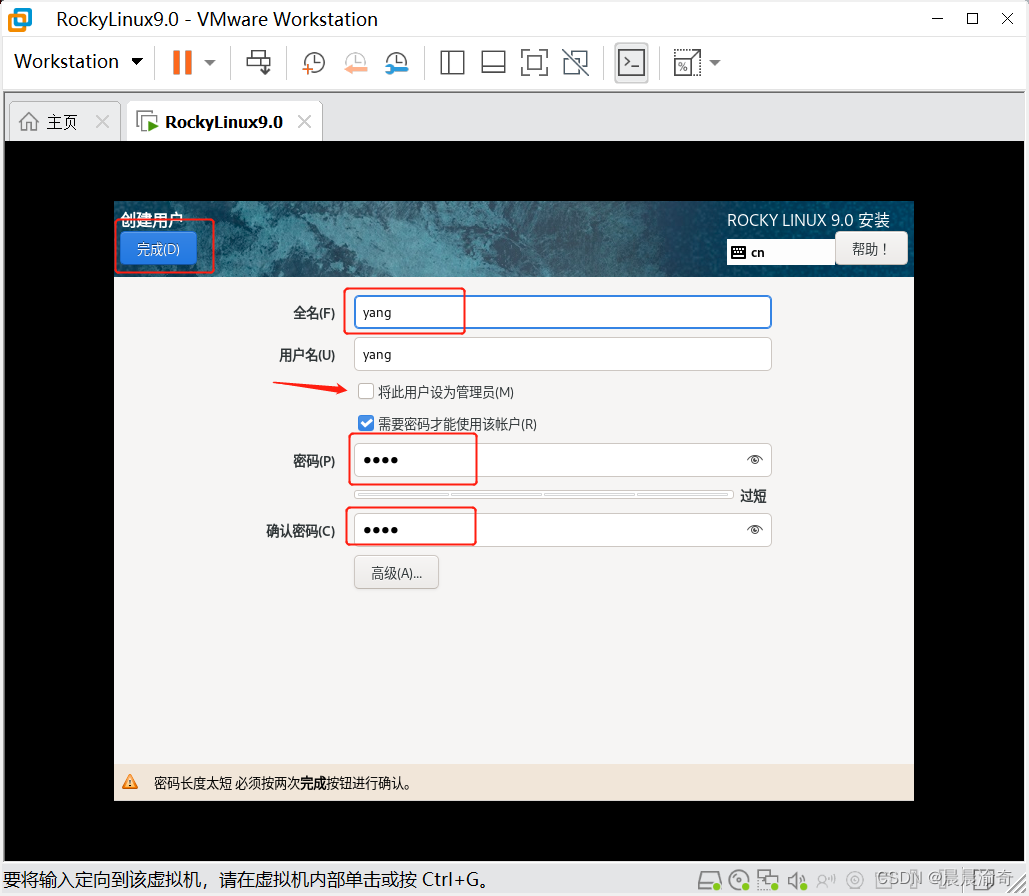This screenshot has width=1029, height=896.
Task: Close the RockyLinux9.0 tab
Action: [x=304, y=121]
